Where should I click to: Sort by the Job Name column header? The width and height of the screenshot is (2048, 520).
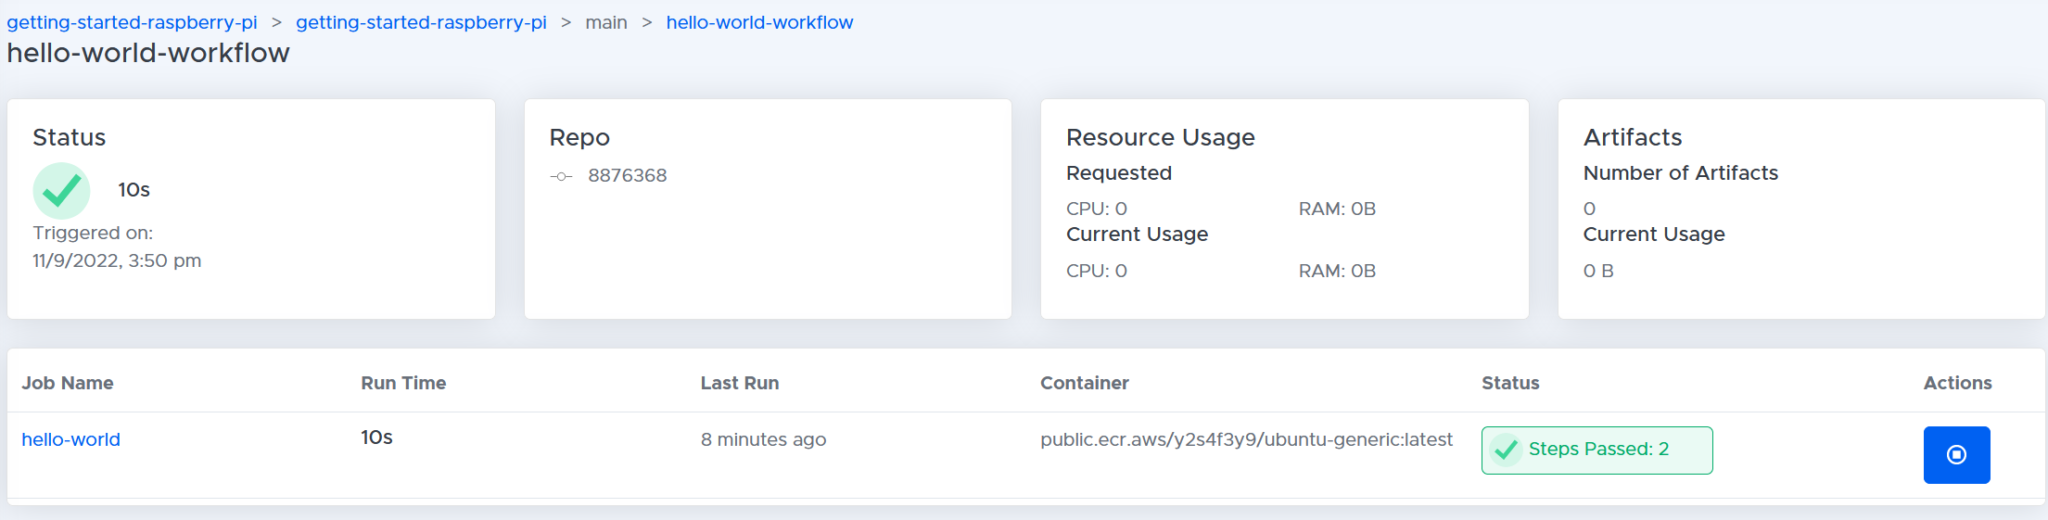[x=68, y=383]
